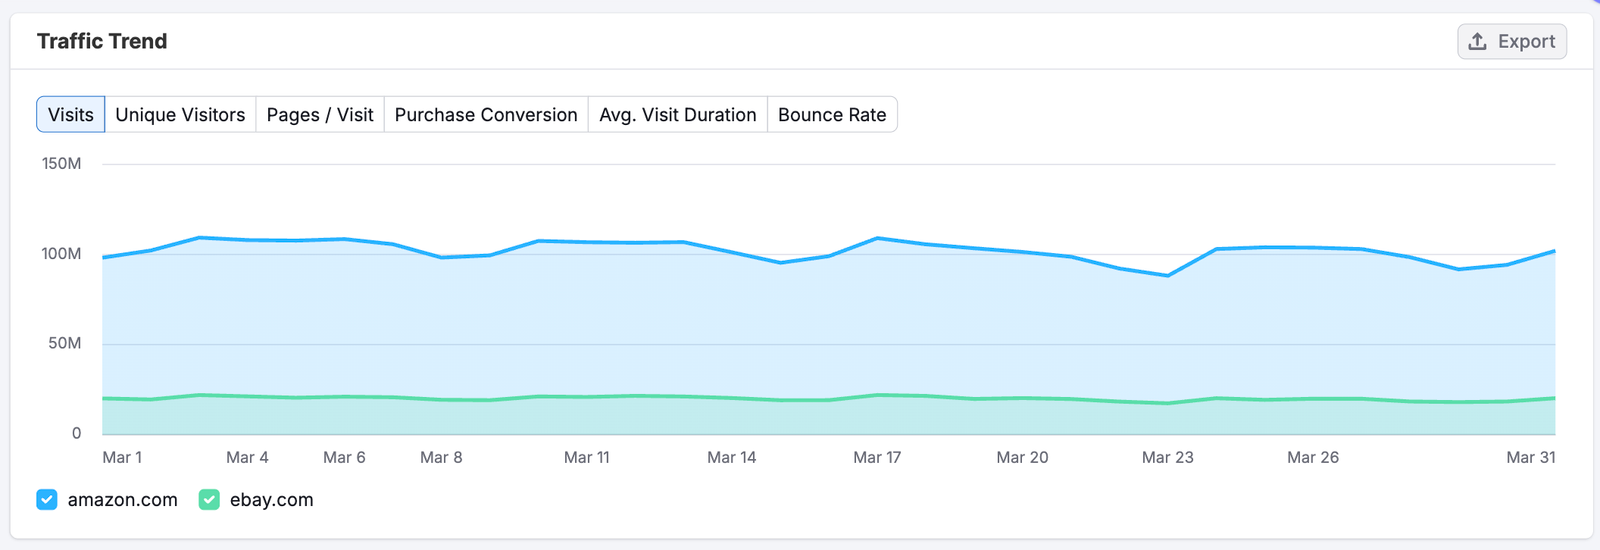Image resolution: width=1600 pixels, height=550 pixels.
Task: Click the Traffic Trend heading
Action: tap(102, 41)
